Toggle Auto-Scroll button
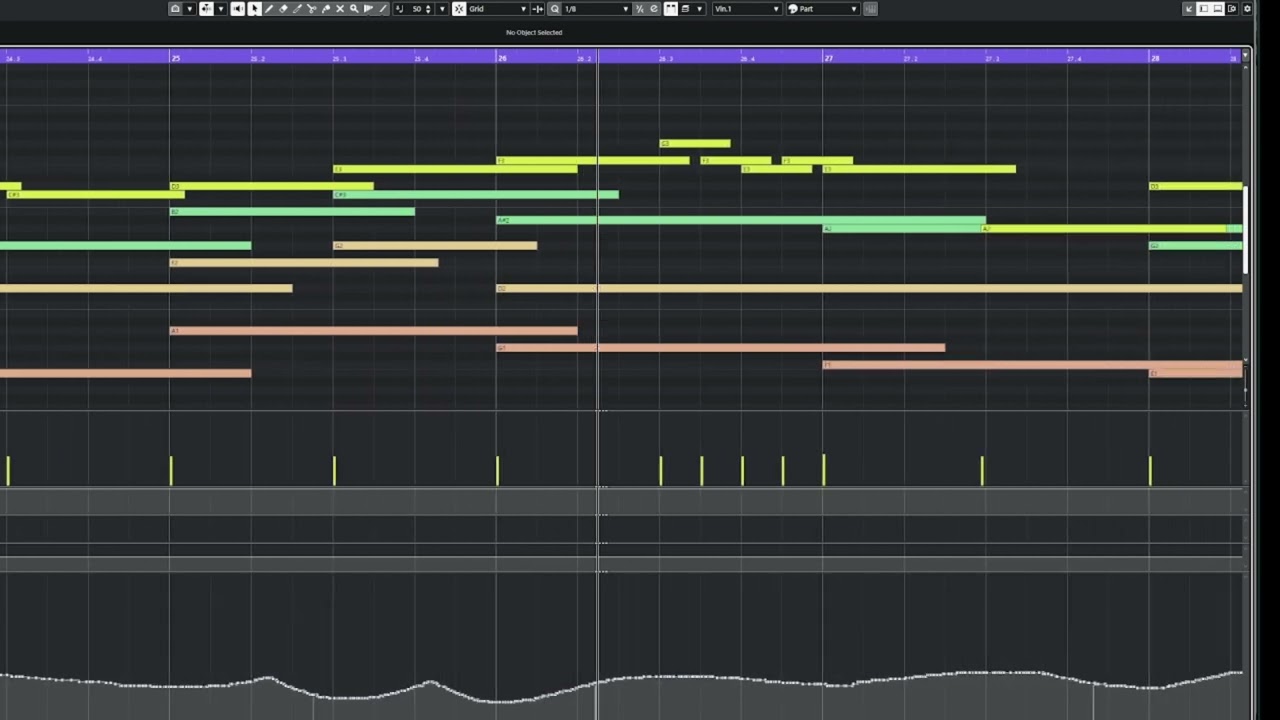This screenshot has height=720, width=1280. [206, 8]
